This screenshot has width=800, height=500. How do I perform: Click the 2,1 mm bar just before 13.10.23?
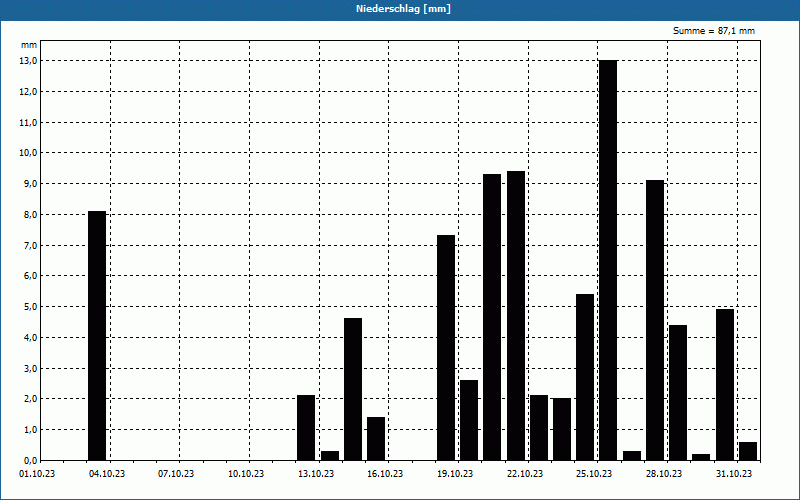(306, 428)
